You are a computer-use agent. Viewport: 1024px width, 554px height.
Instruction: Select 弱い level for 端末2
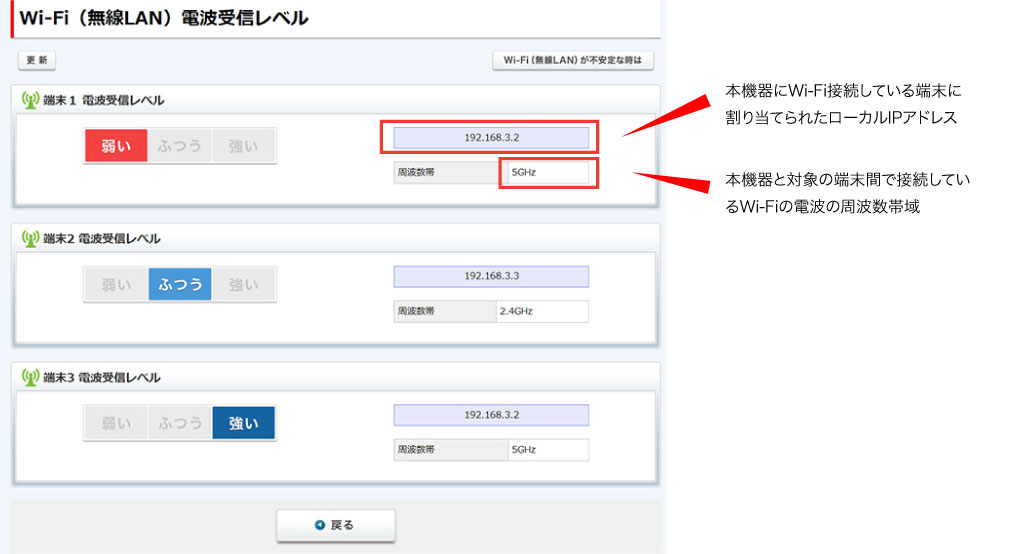[x=116, y=284]
